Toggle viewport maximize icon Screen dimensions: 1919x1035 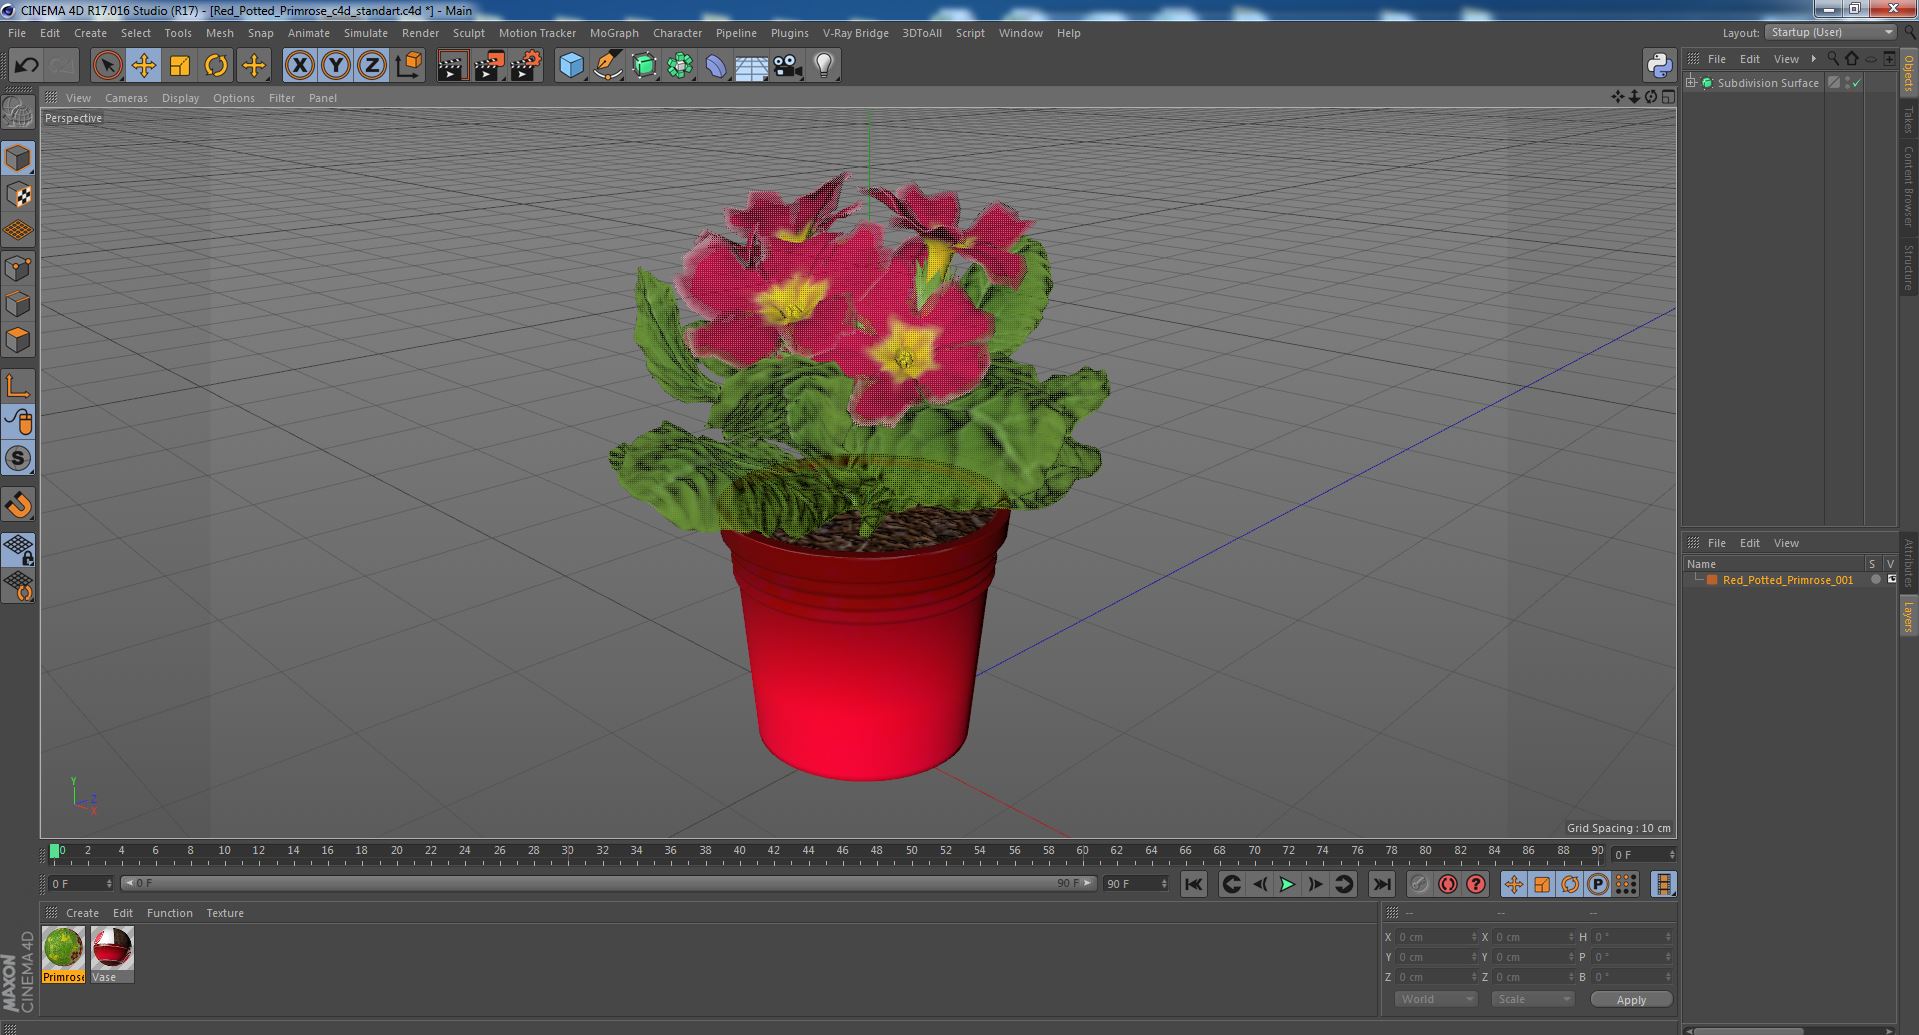1668,97
